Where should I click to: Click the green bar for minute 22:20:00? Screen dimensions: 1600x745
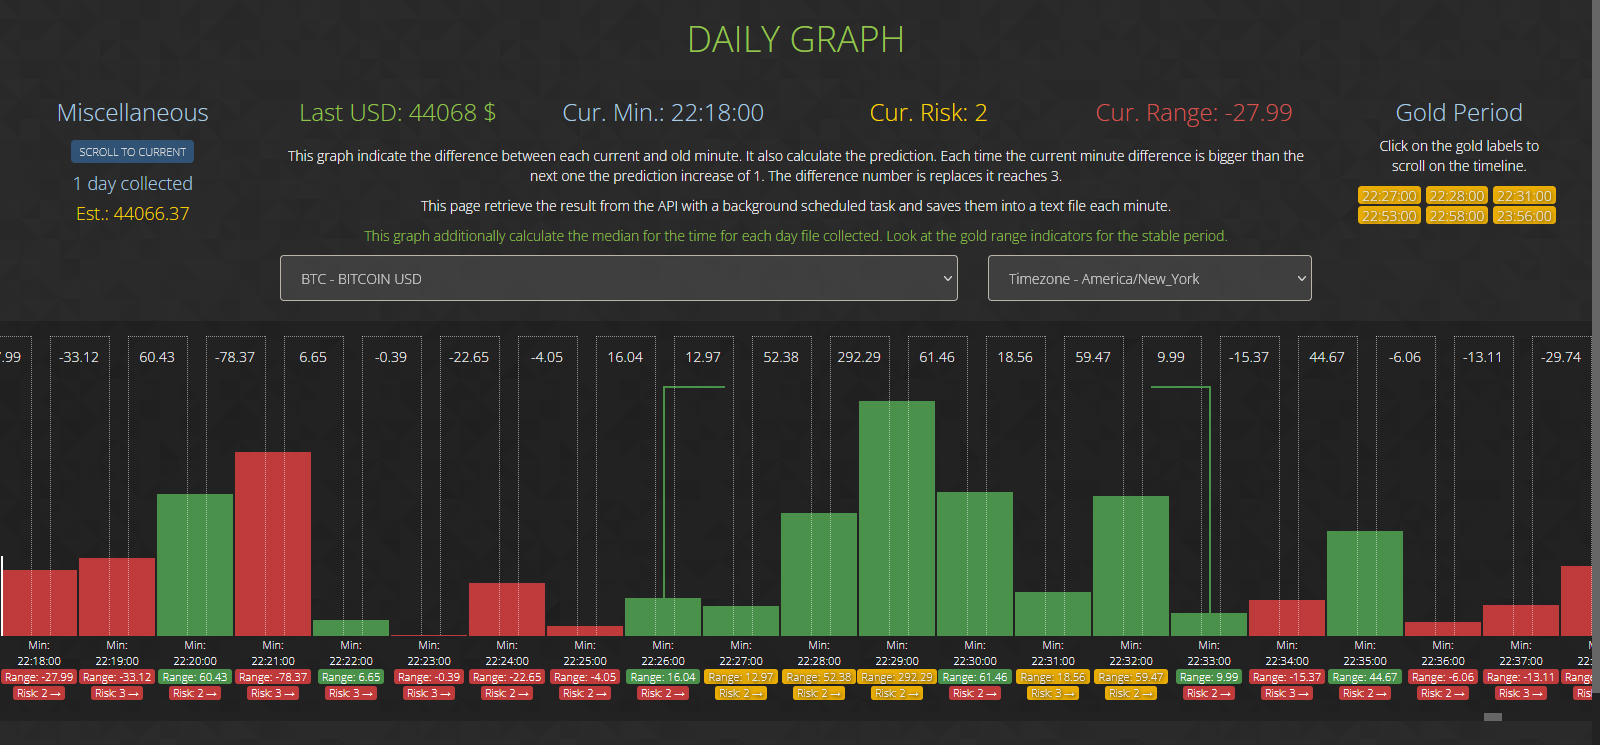click(x=195, y=564)
